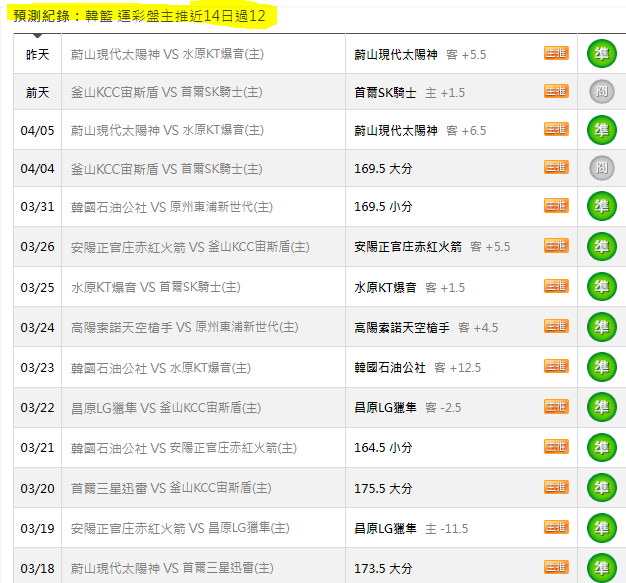Open matchup 高陽索諾天空槍手 VS 原州東浦新世代(主)
Image resolution: width=626 pixels, height=583 pixels.
(184, 327)
